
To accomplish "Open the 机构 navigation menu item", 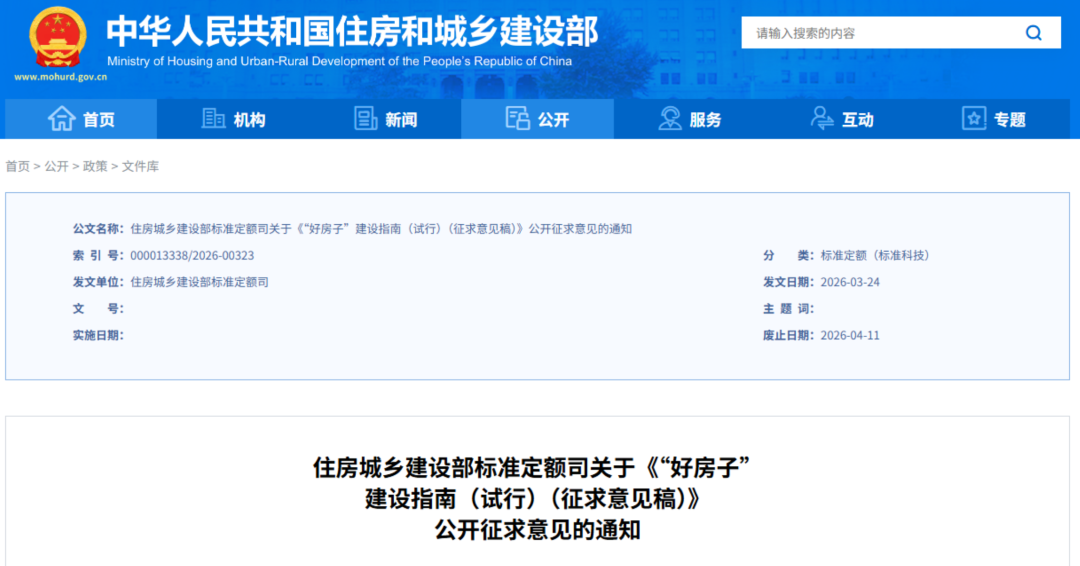I will 249,120.
